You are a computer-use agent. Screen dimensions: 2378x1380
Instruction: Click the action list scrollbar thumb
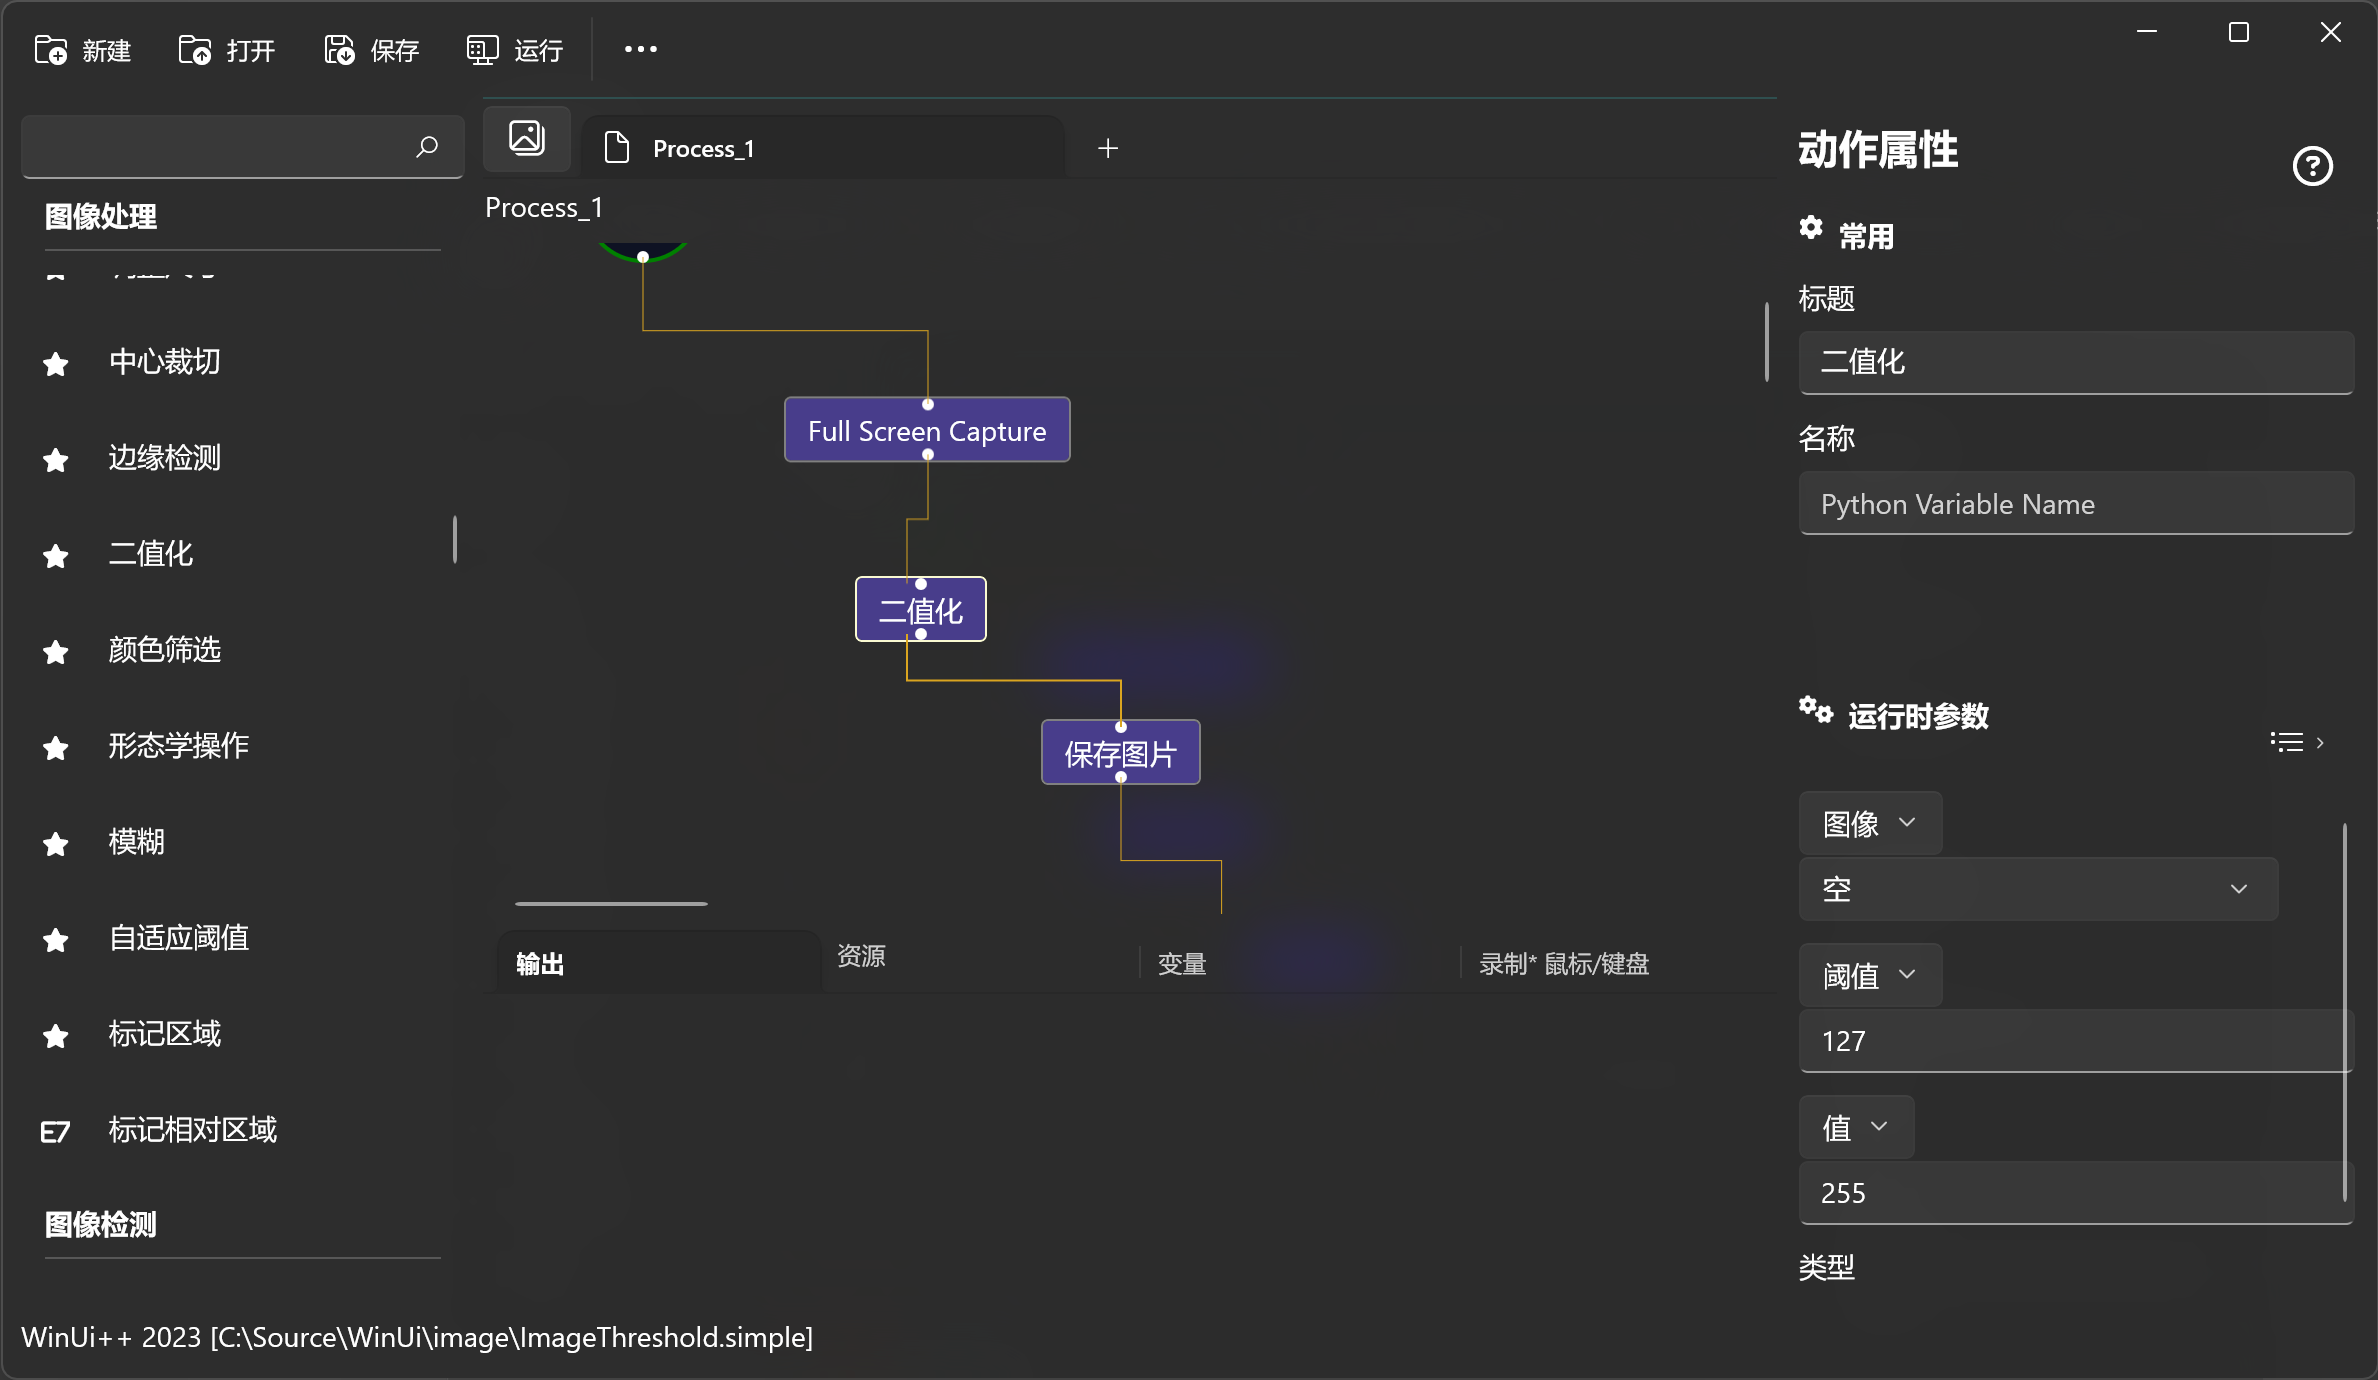pyautogui.click(x=455, y=540)
